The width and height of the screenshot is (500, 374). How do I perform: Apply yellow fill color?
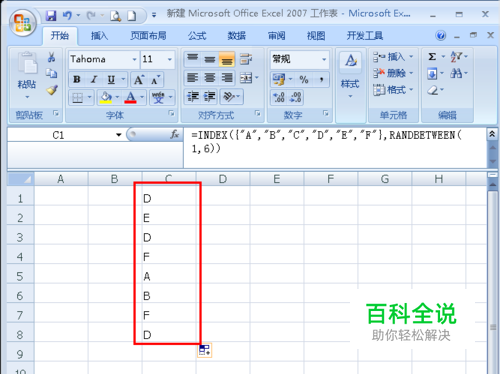(x=106, y=97)
